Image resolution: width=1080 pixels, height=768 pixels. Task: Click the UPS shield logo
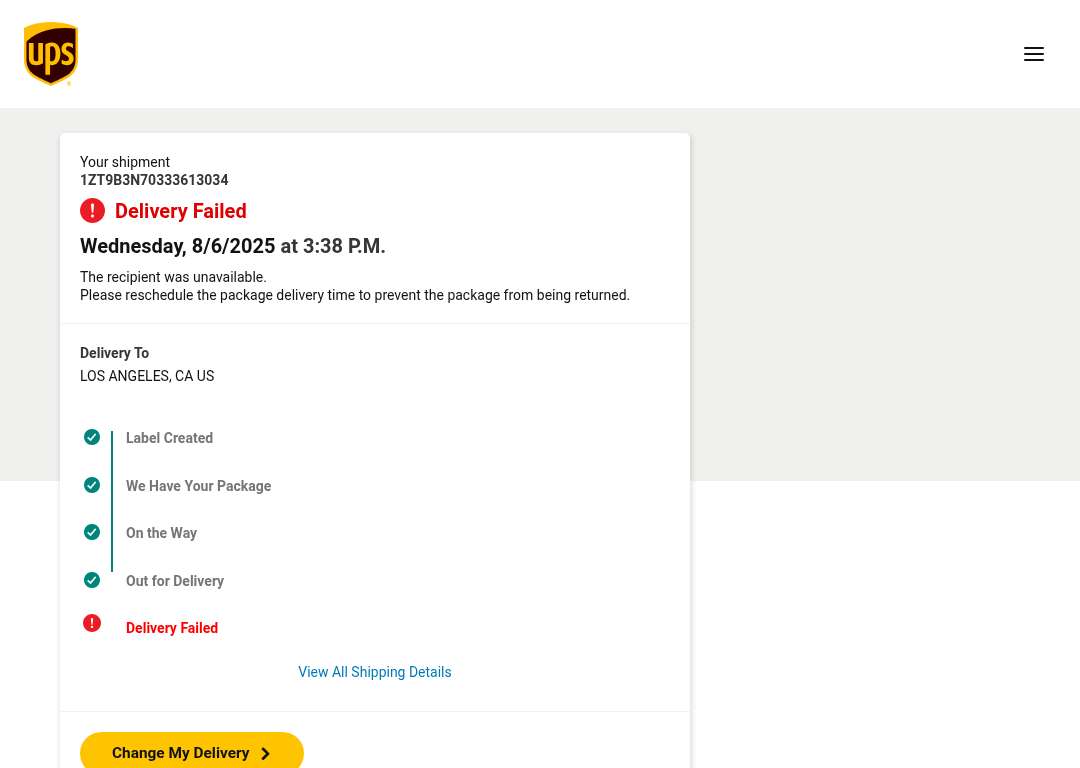[x=51, y=54]
